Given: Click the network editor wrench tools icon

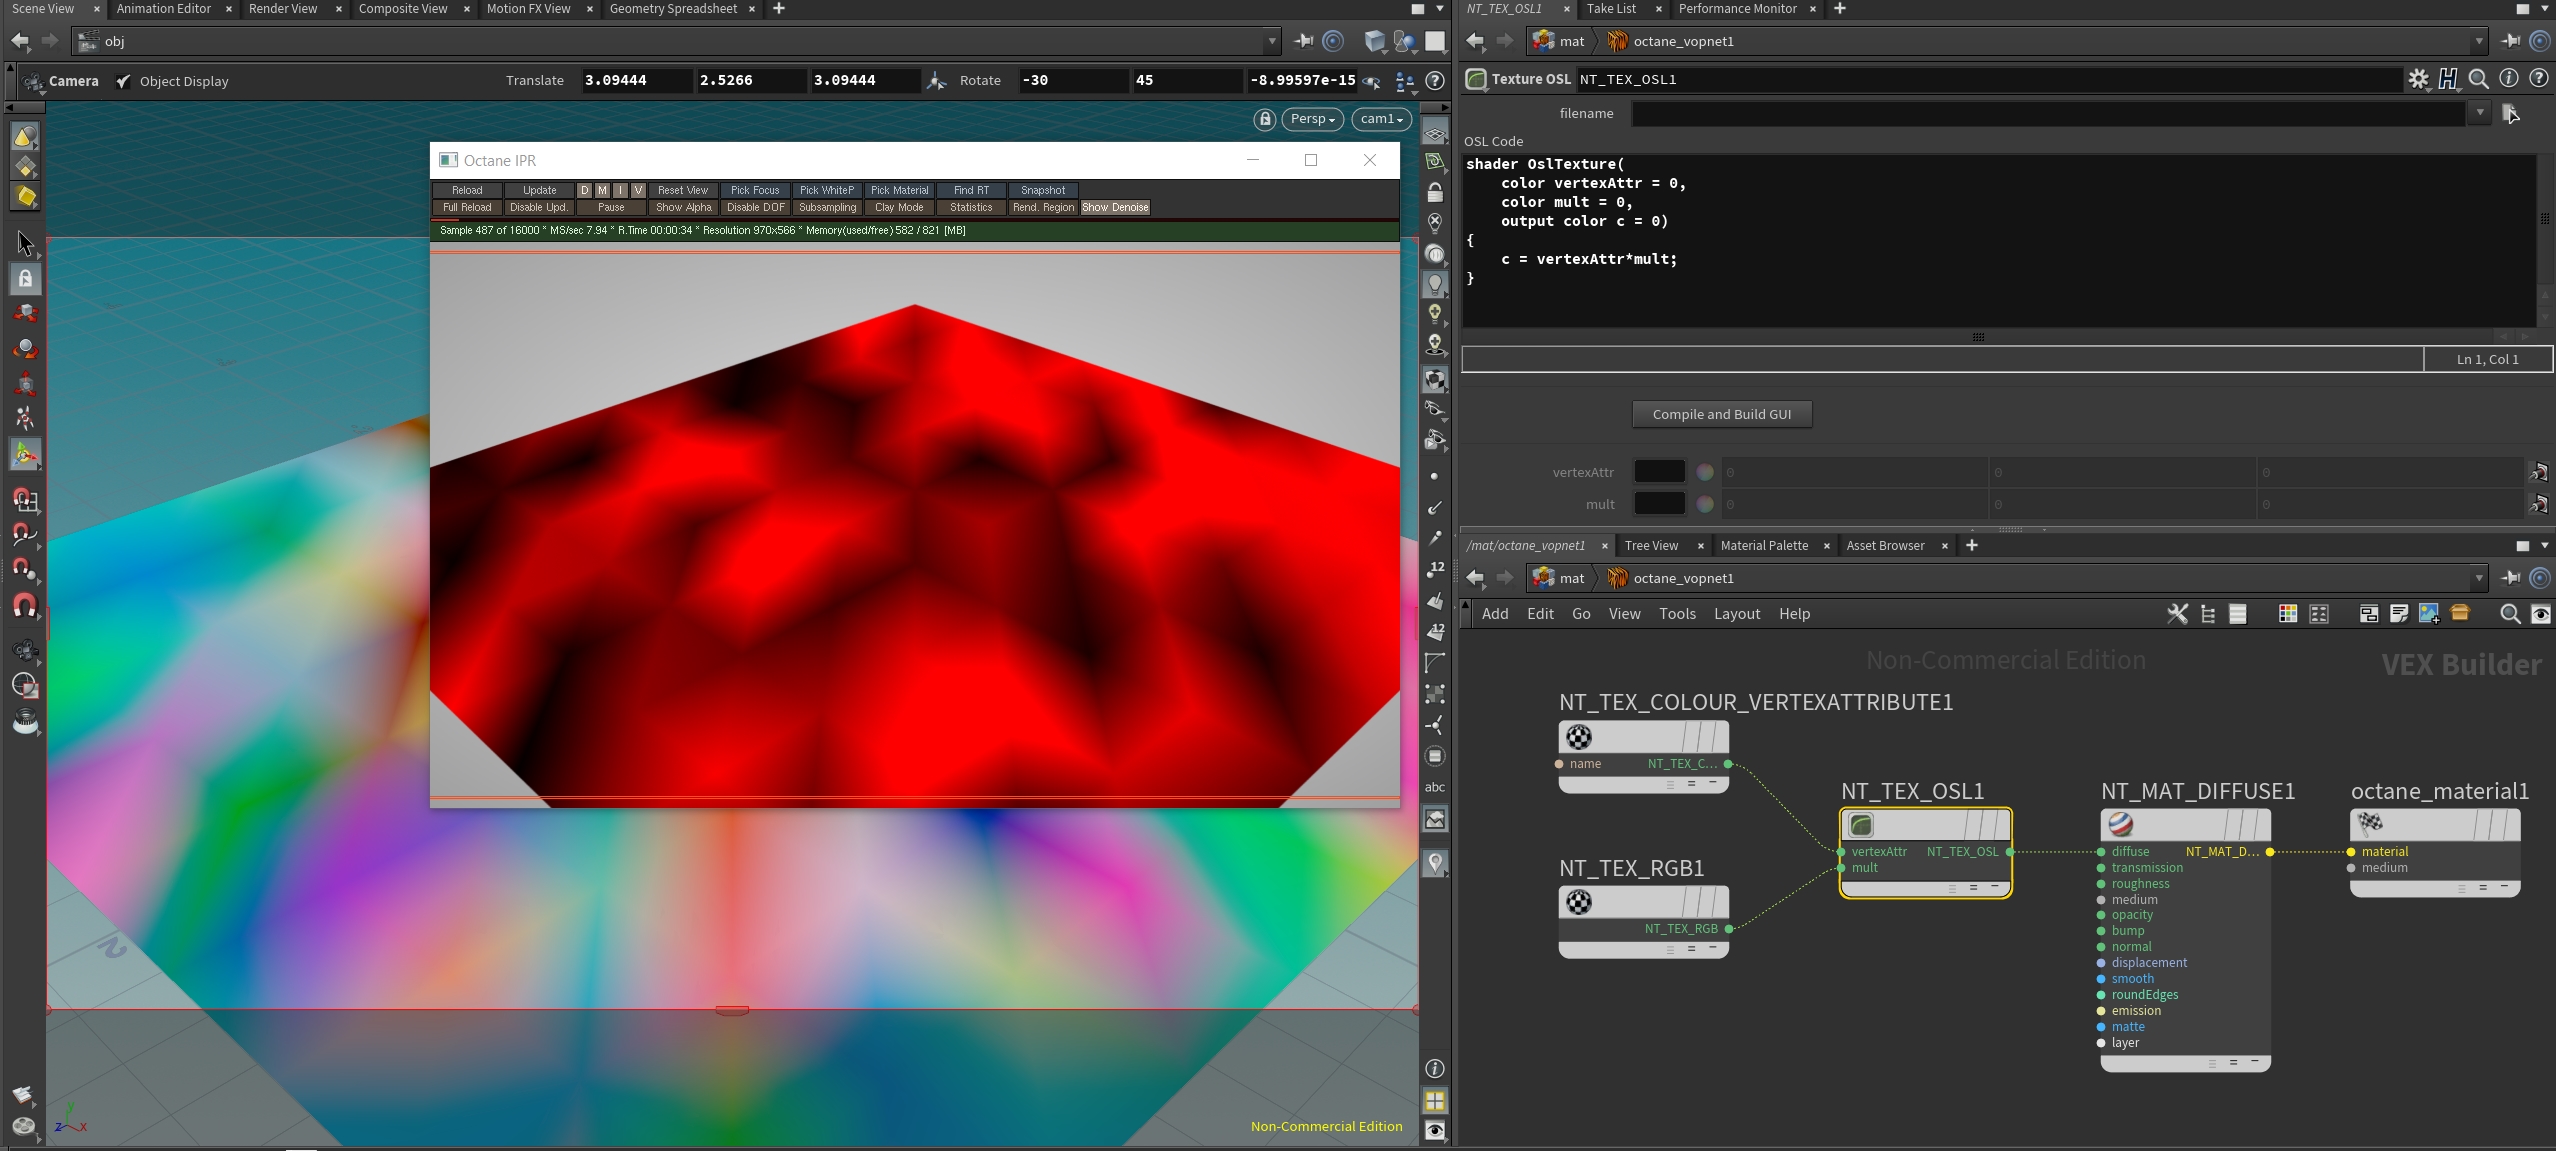Looking at the screenshot, I should [x=2176, y=614].
